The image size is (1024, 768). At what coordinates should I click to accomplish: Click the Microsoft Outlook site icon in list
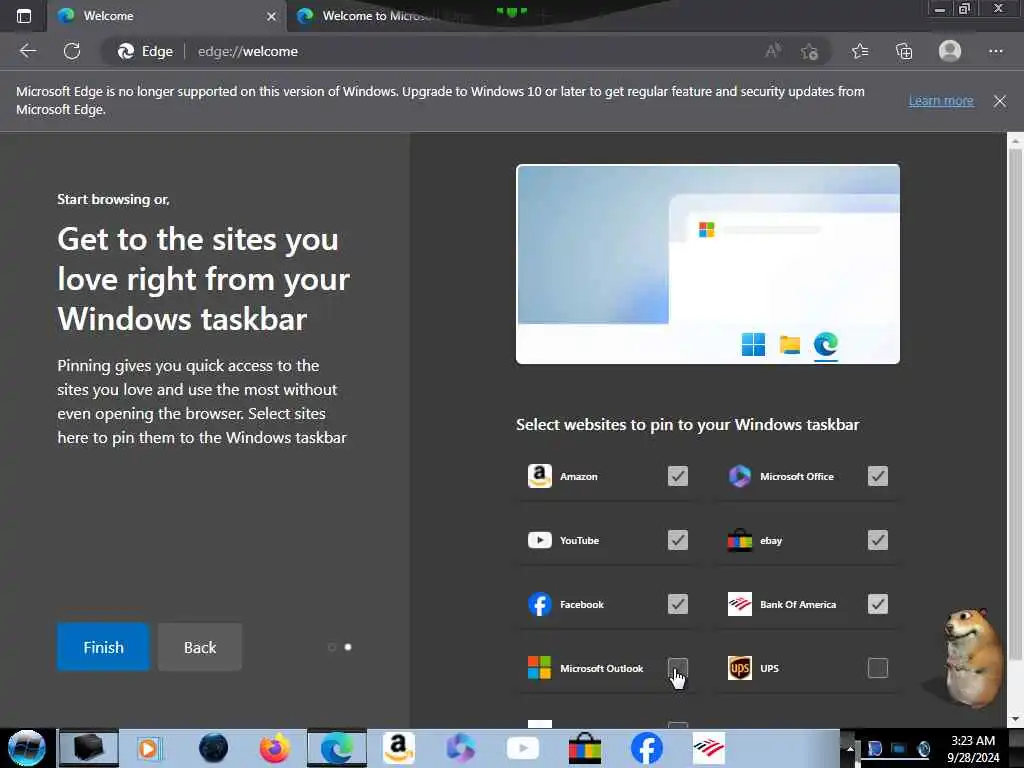point(539,668)
